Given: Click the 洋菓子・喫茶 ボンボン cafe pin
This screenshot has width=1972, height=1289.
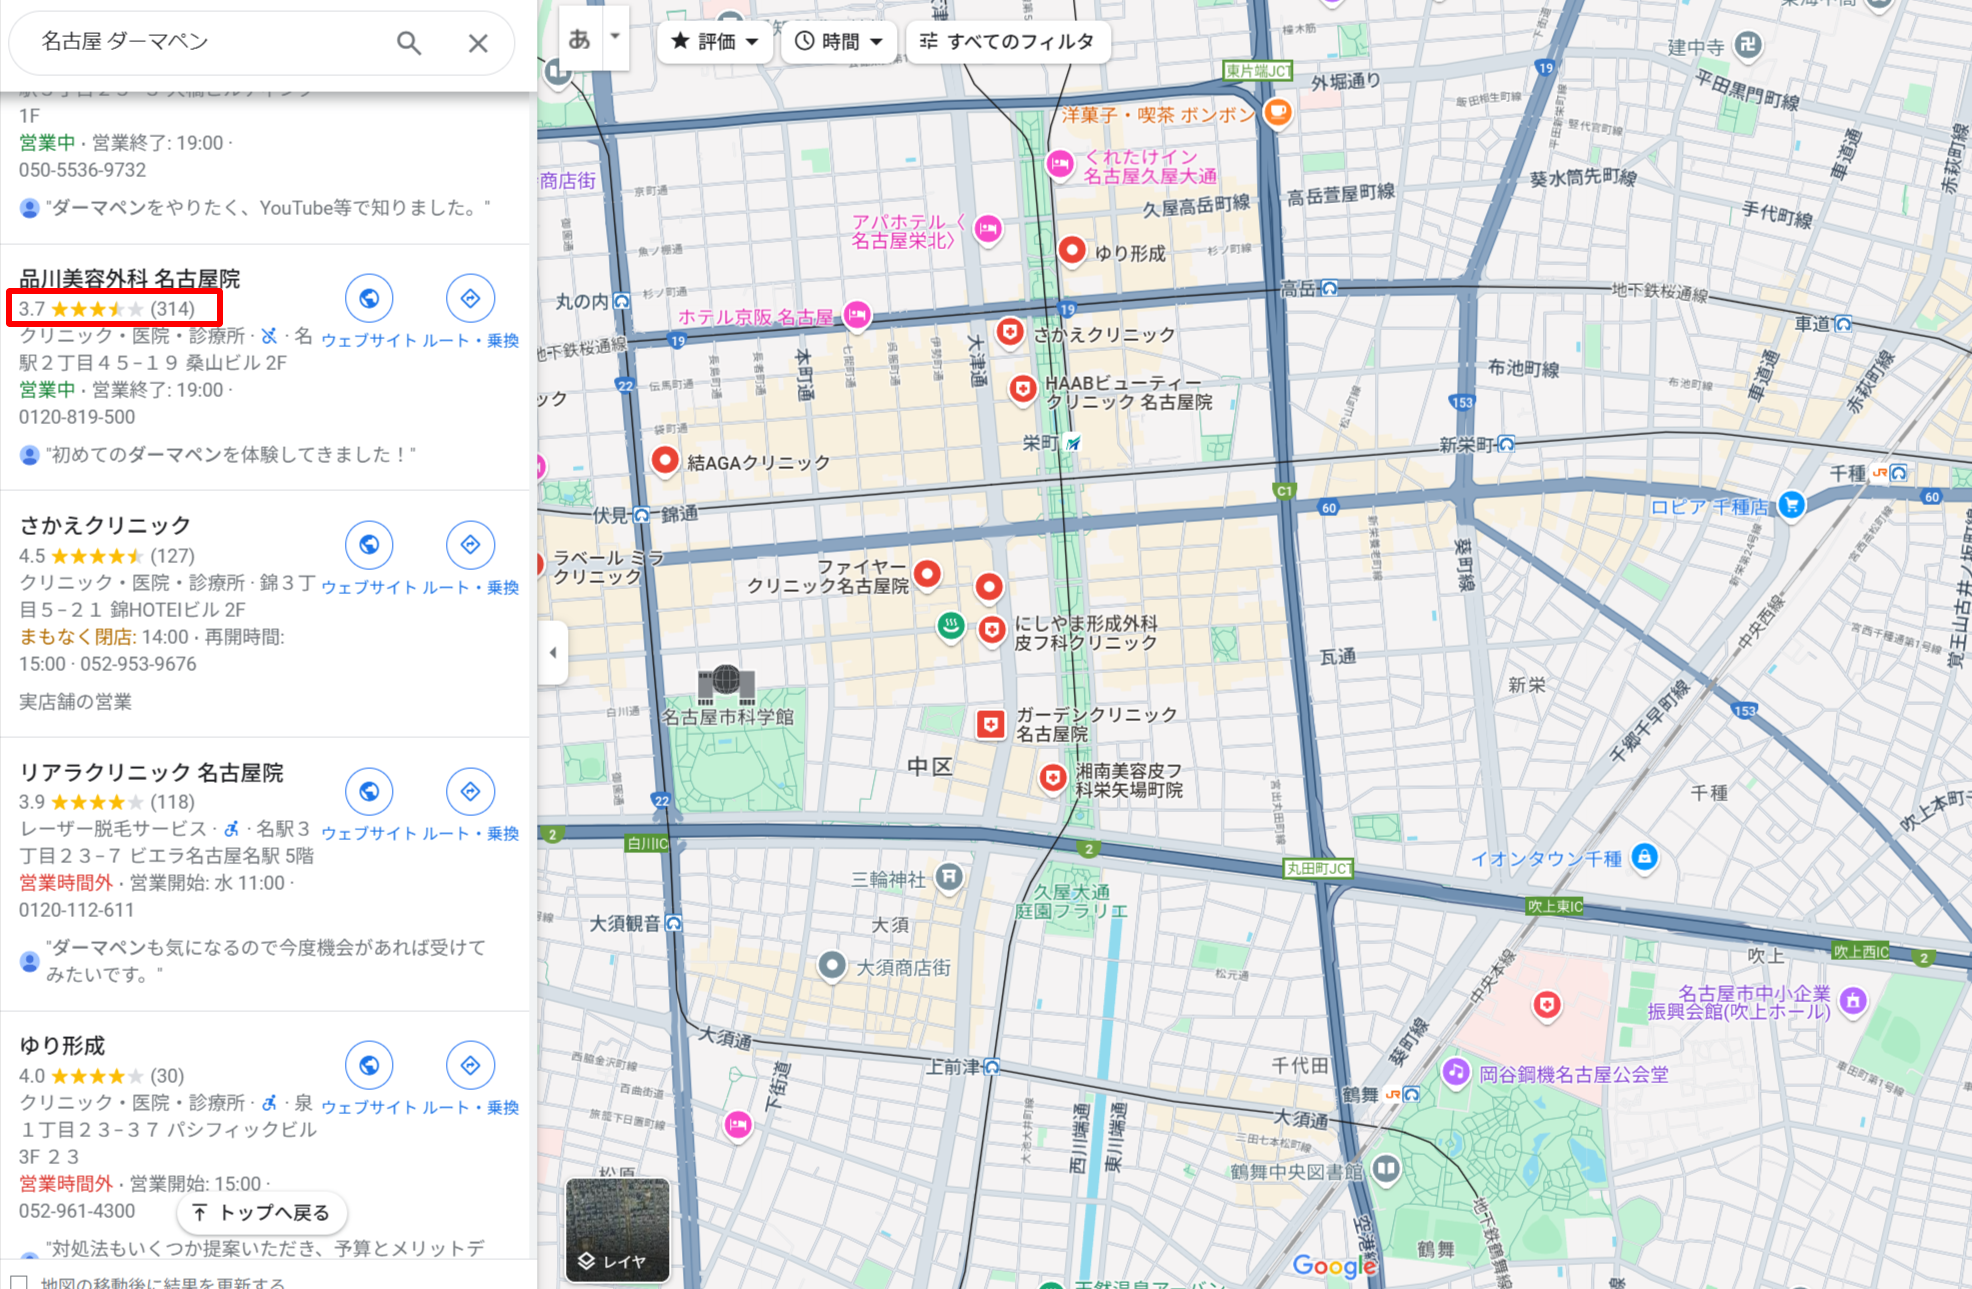Looking at the screenshot, I should 1277,112.
